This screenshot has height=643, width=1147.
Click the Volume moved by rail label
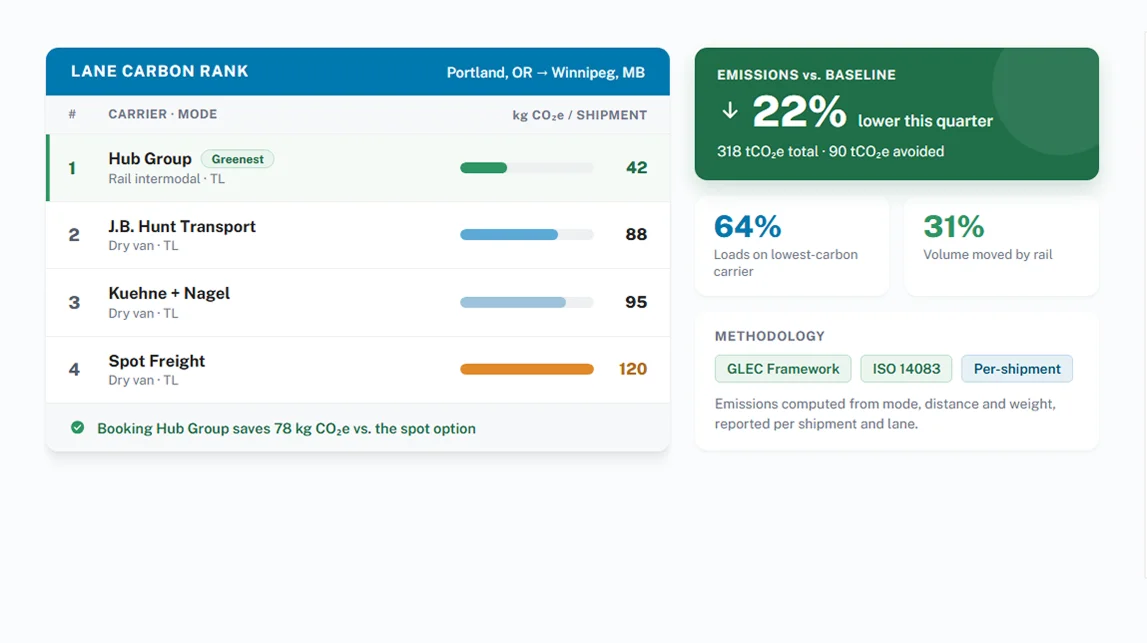point(988,255)
